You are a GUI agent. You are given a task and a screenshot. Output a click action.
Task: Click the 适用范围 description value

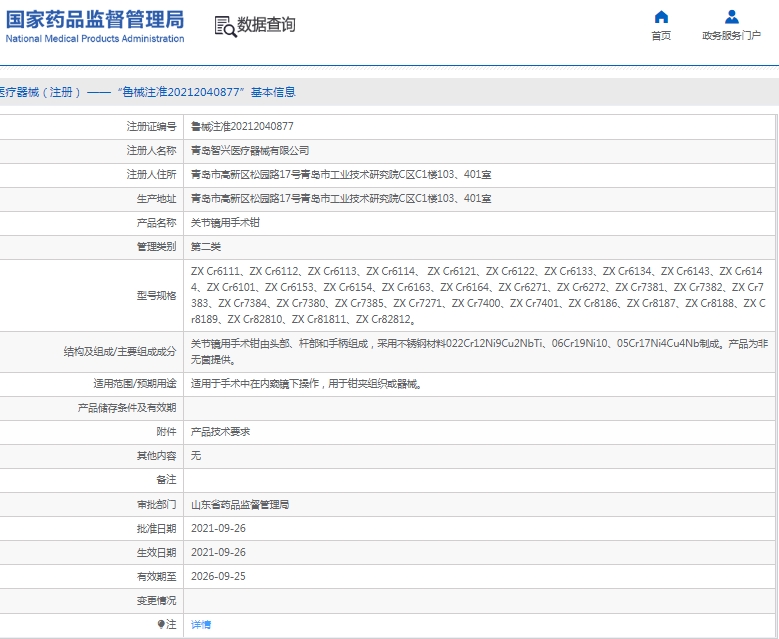(x=307, y=384)
